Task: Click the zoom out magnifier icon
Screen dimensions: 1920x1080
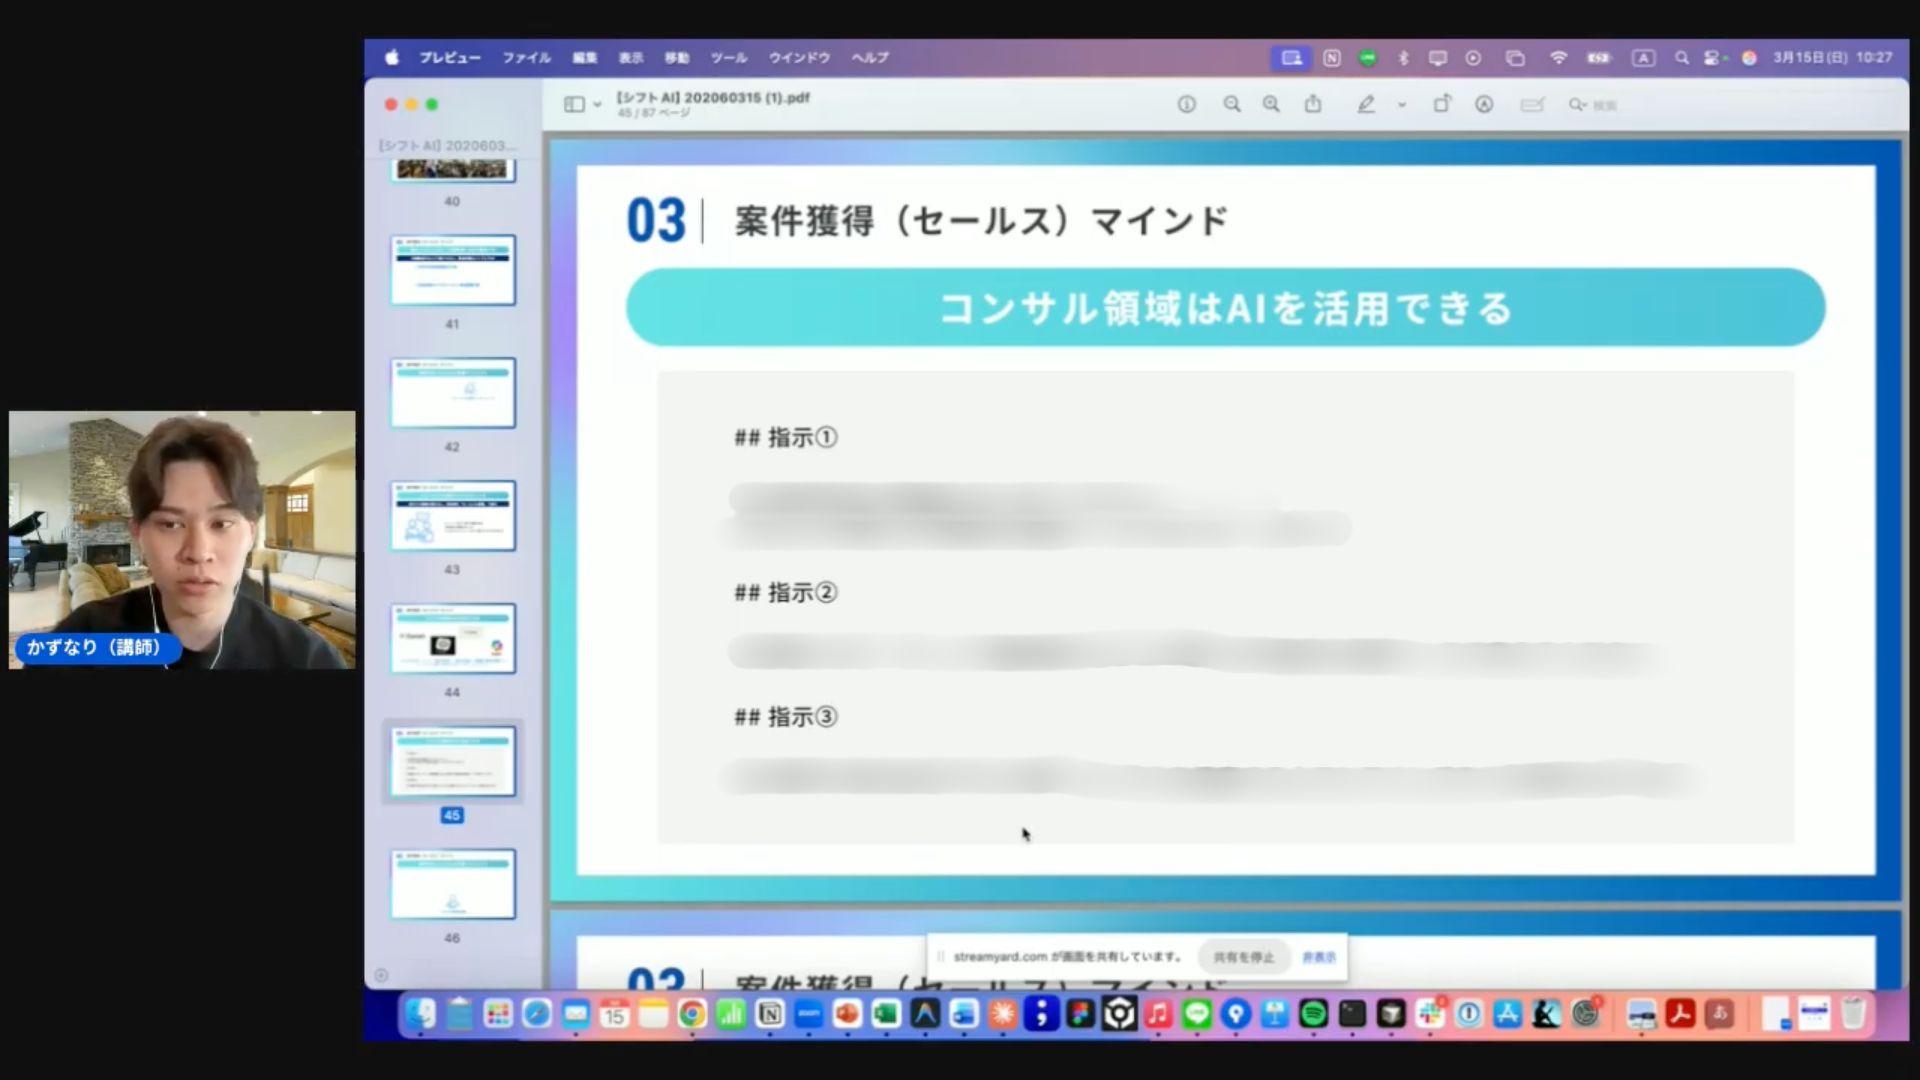Action: click(1232, 104)
